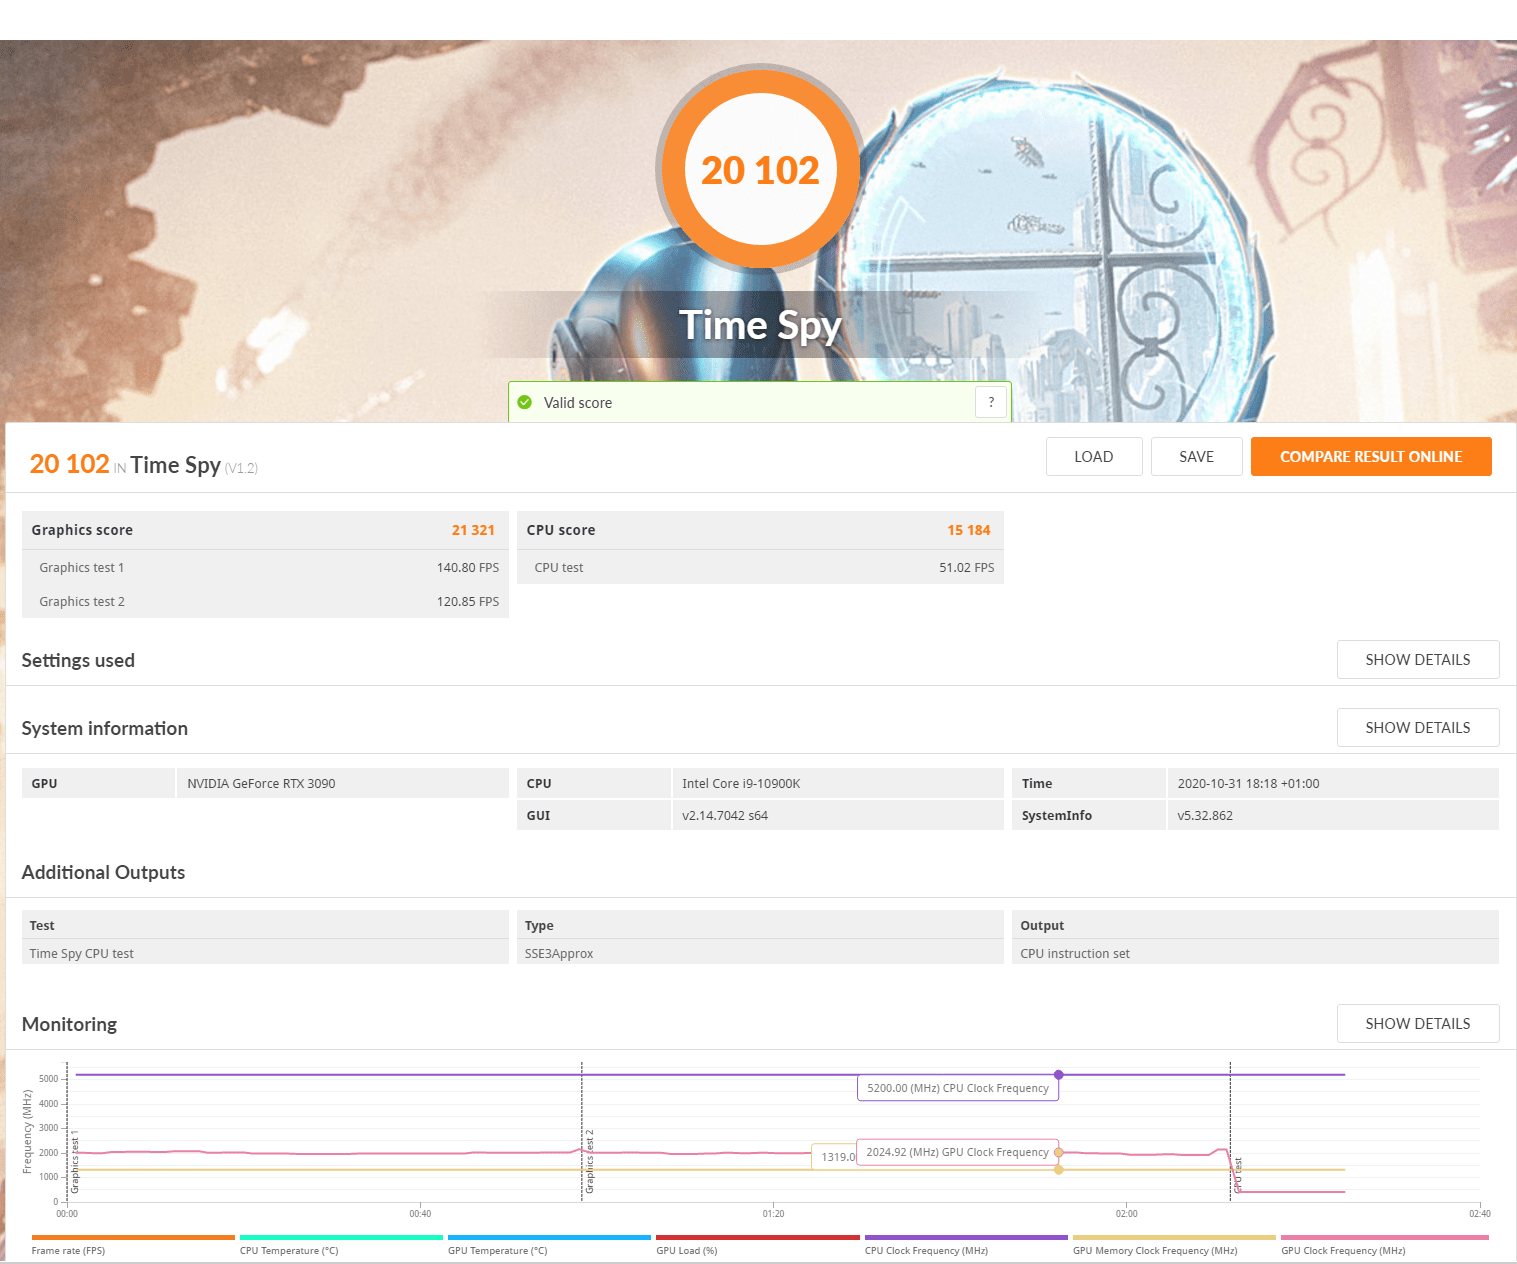Image resolution: width=1517 pixels, height=1264 pixels.
Task: Click the GUI version v2.14.7042 s64
Action: (x=725, y=815)
